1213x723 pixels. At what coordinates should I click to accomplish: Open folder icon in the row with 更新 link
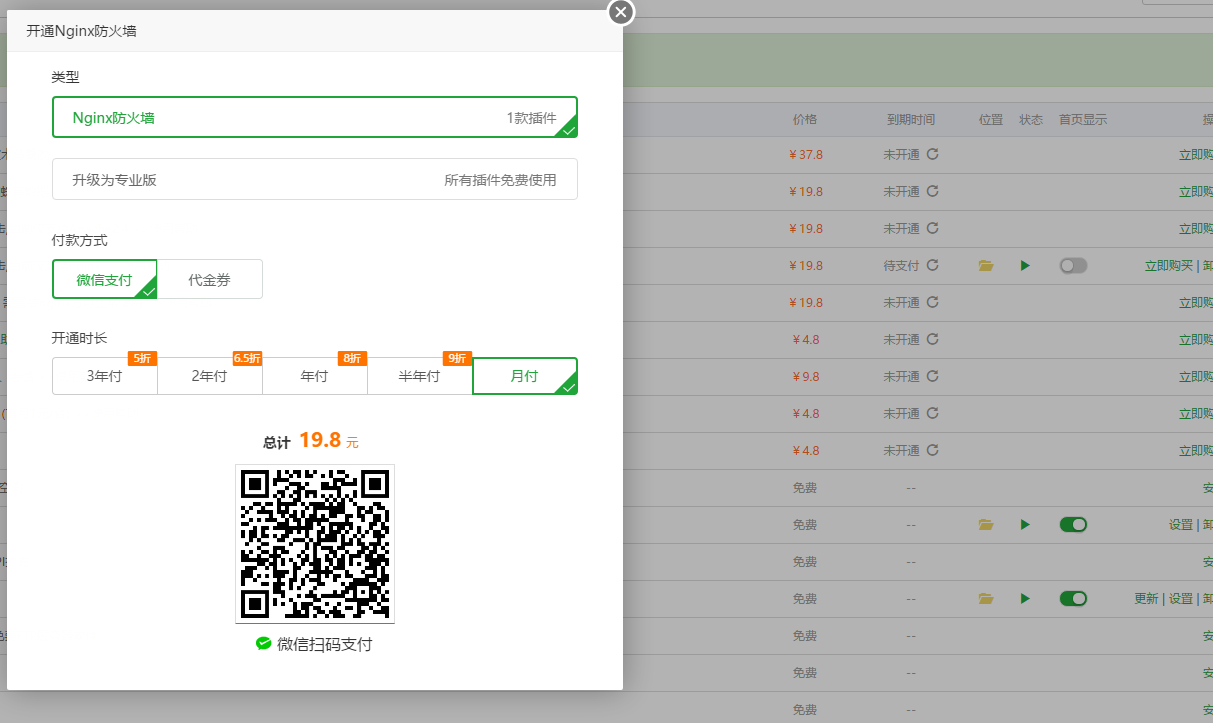coord(986,598)
